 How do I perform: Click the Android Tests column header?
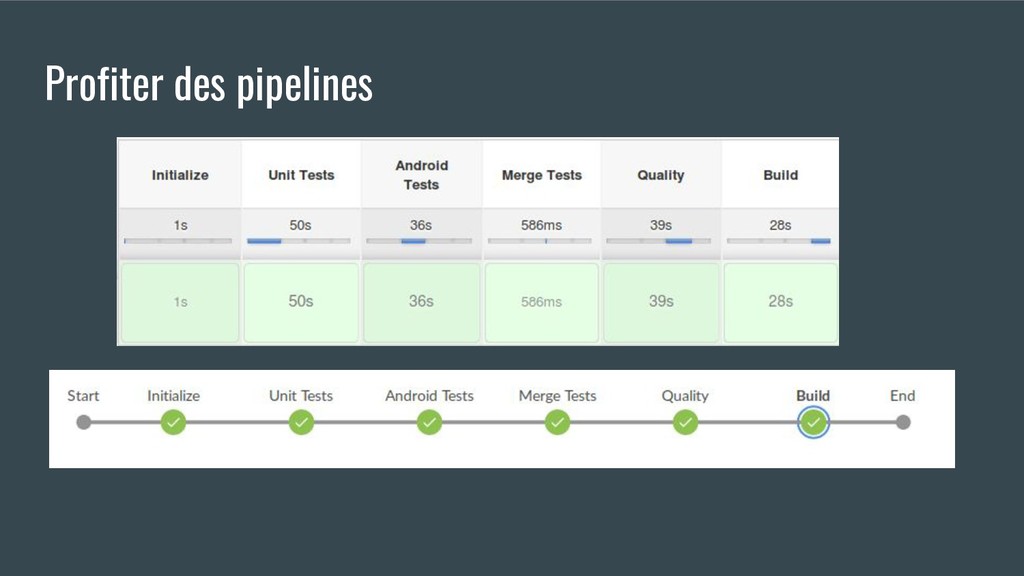coord(421,175)
